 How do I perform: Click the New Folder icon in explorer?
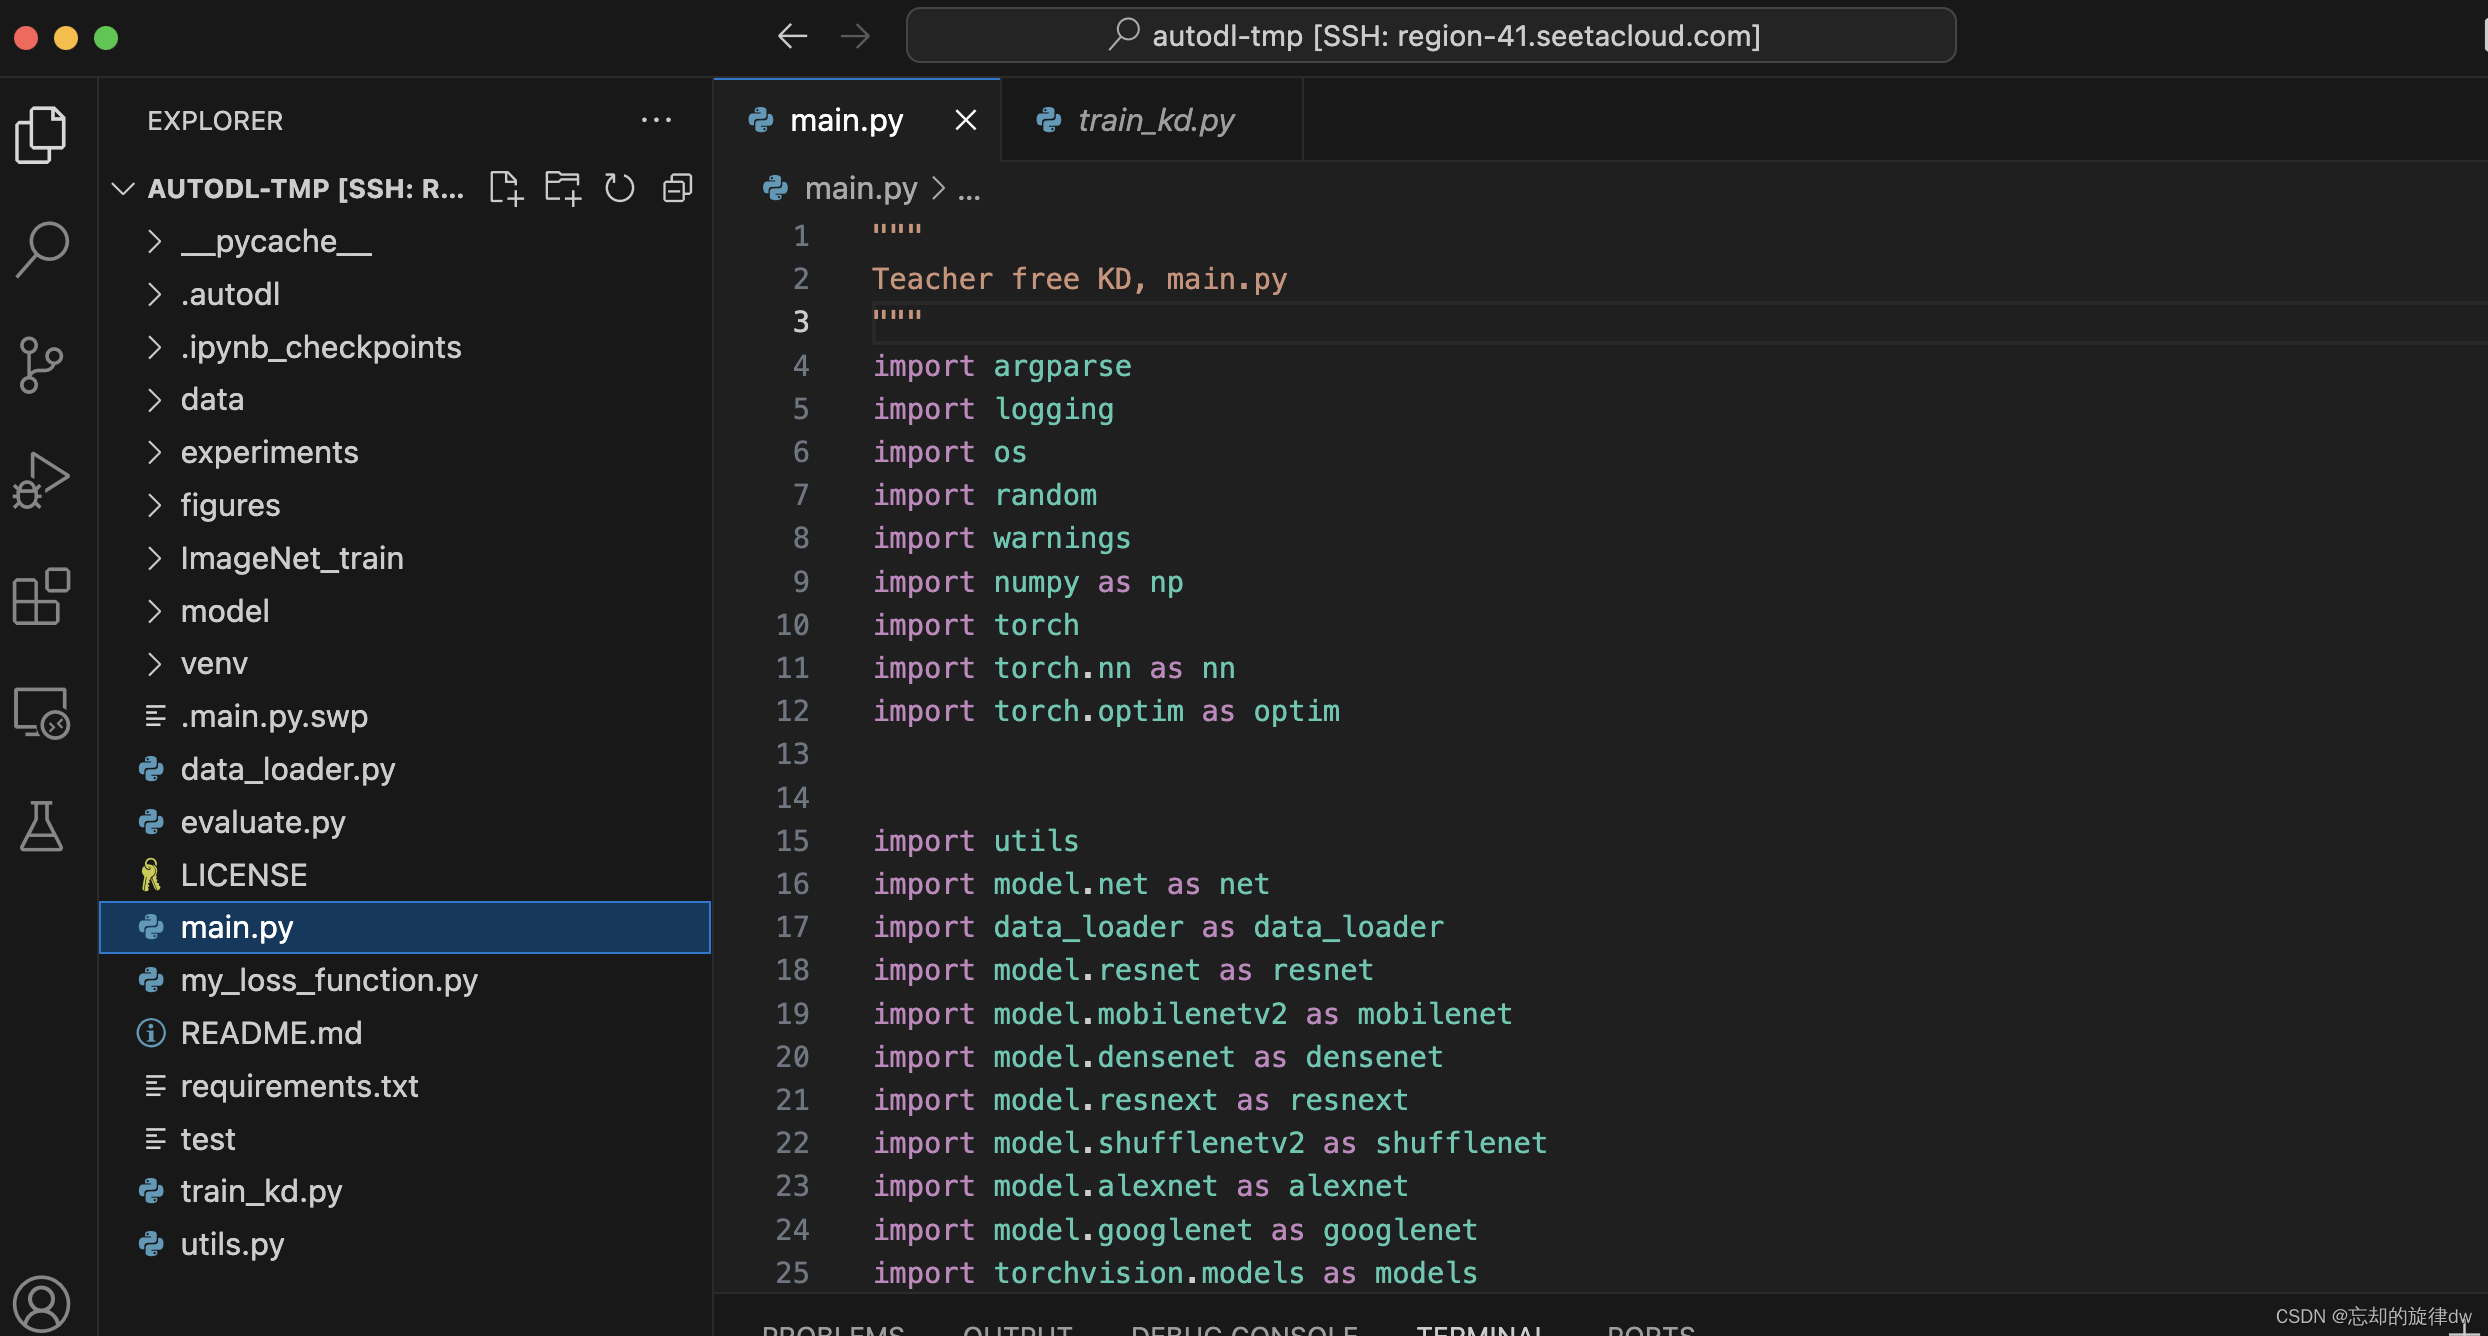coord(563,188)
